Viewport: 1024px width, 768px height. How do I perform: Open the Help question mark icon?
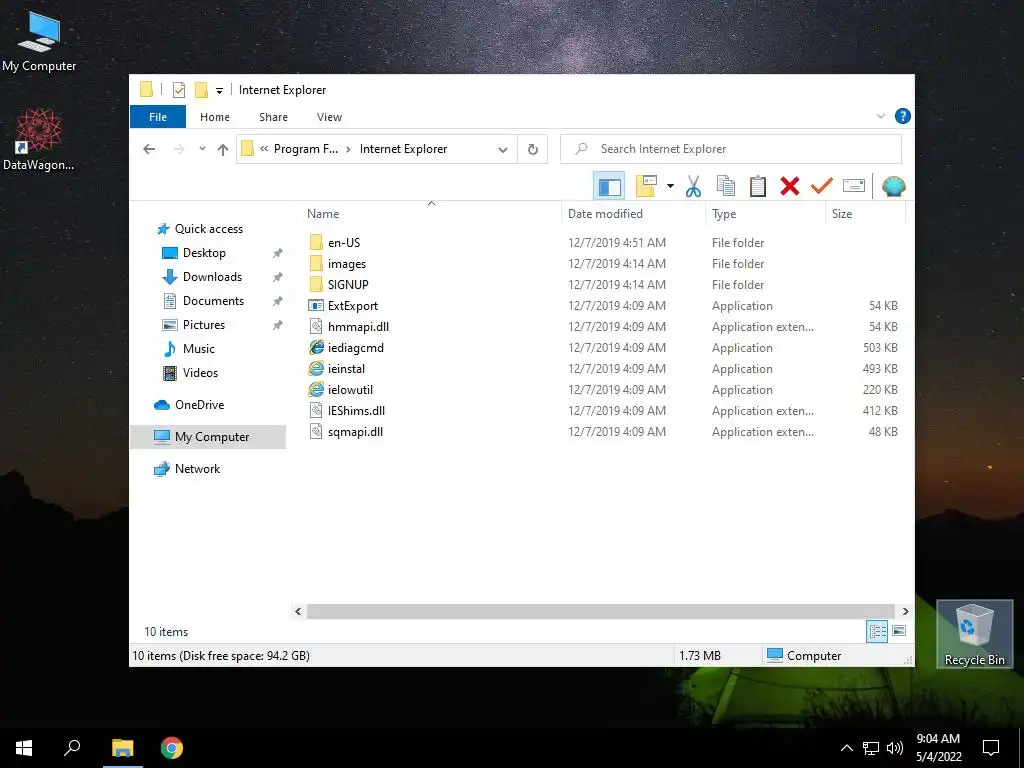tap(903, 116)
